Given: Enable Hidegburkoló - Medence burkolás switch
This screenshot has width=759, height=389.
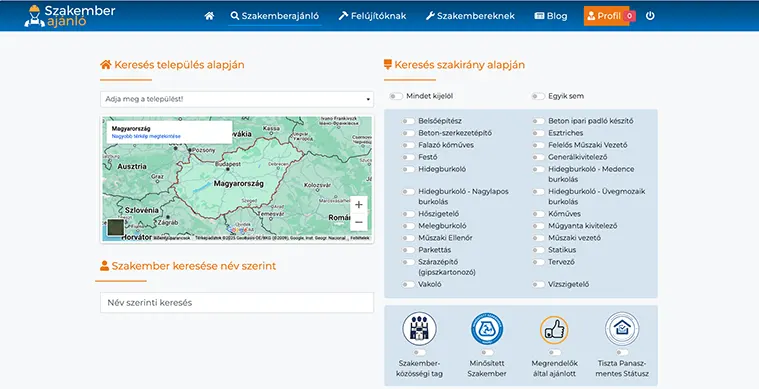Looking at the screenshot, I should pyautogui.click(x=538, y=169).
